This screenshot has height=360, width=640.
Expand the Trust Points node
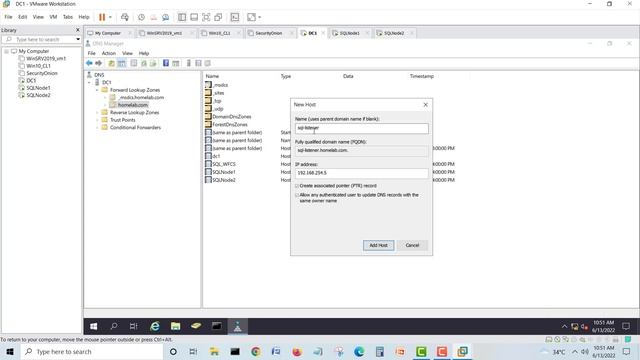[97, 120]
